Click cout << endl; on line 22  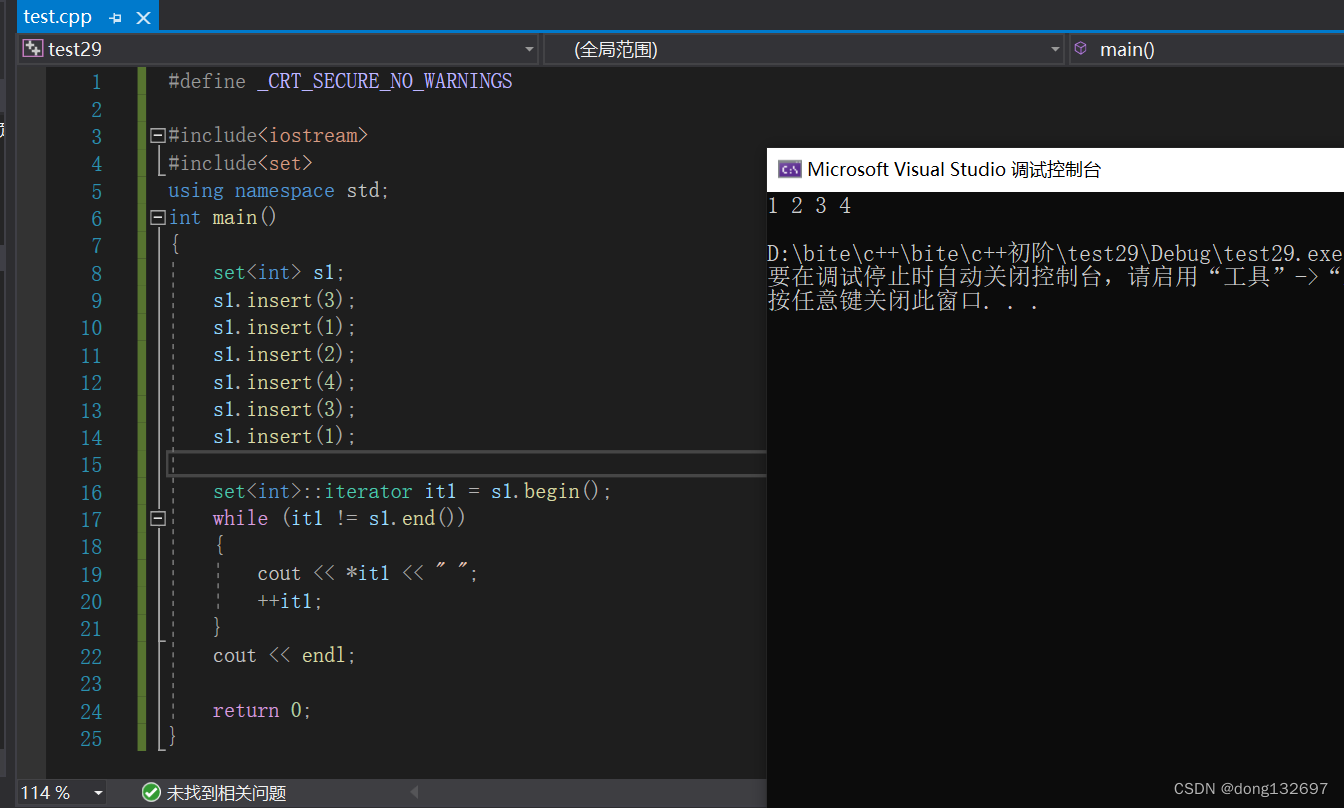284,655
